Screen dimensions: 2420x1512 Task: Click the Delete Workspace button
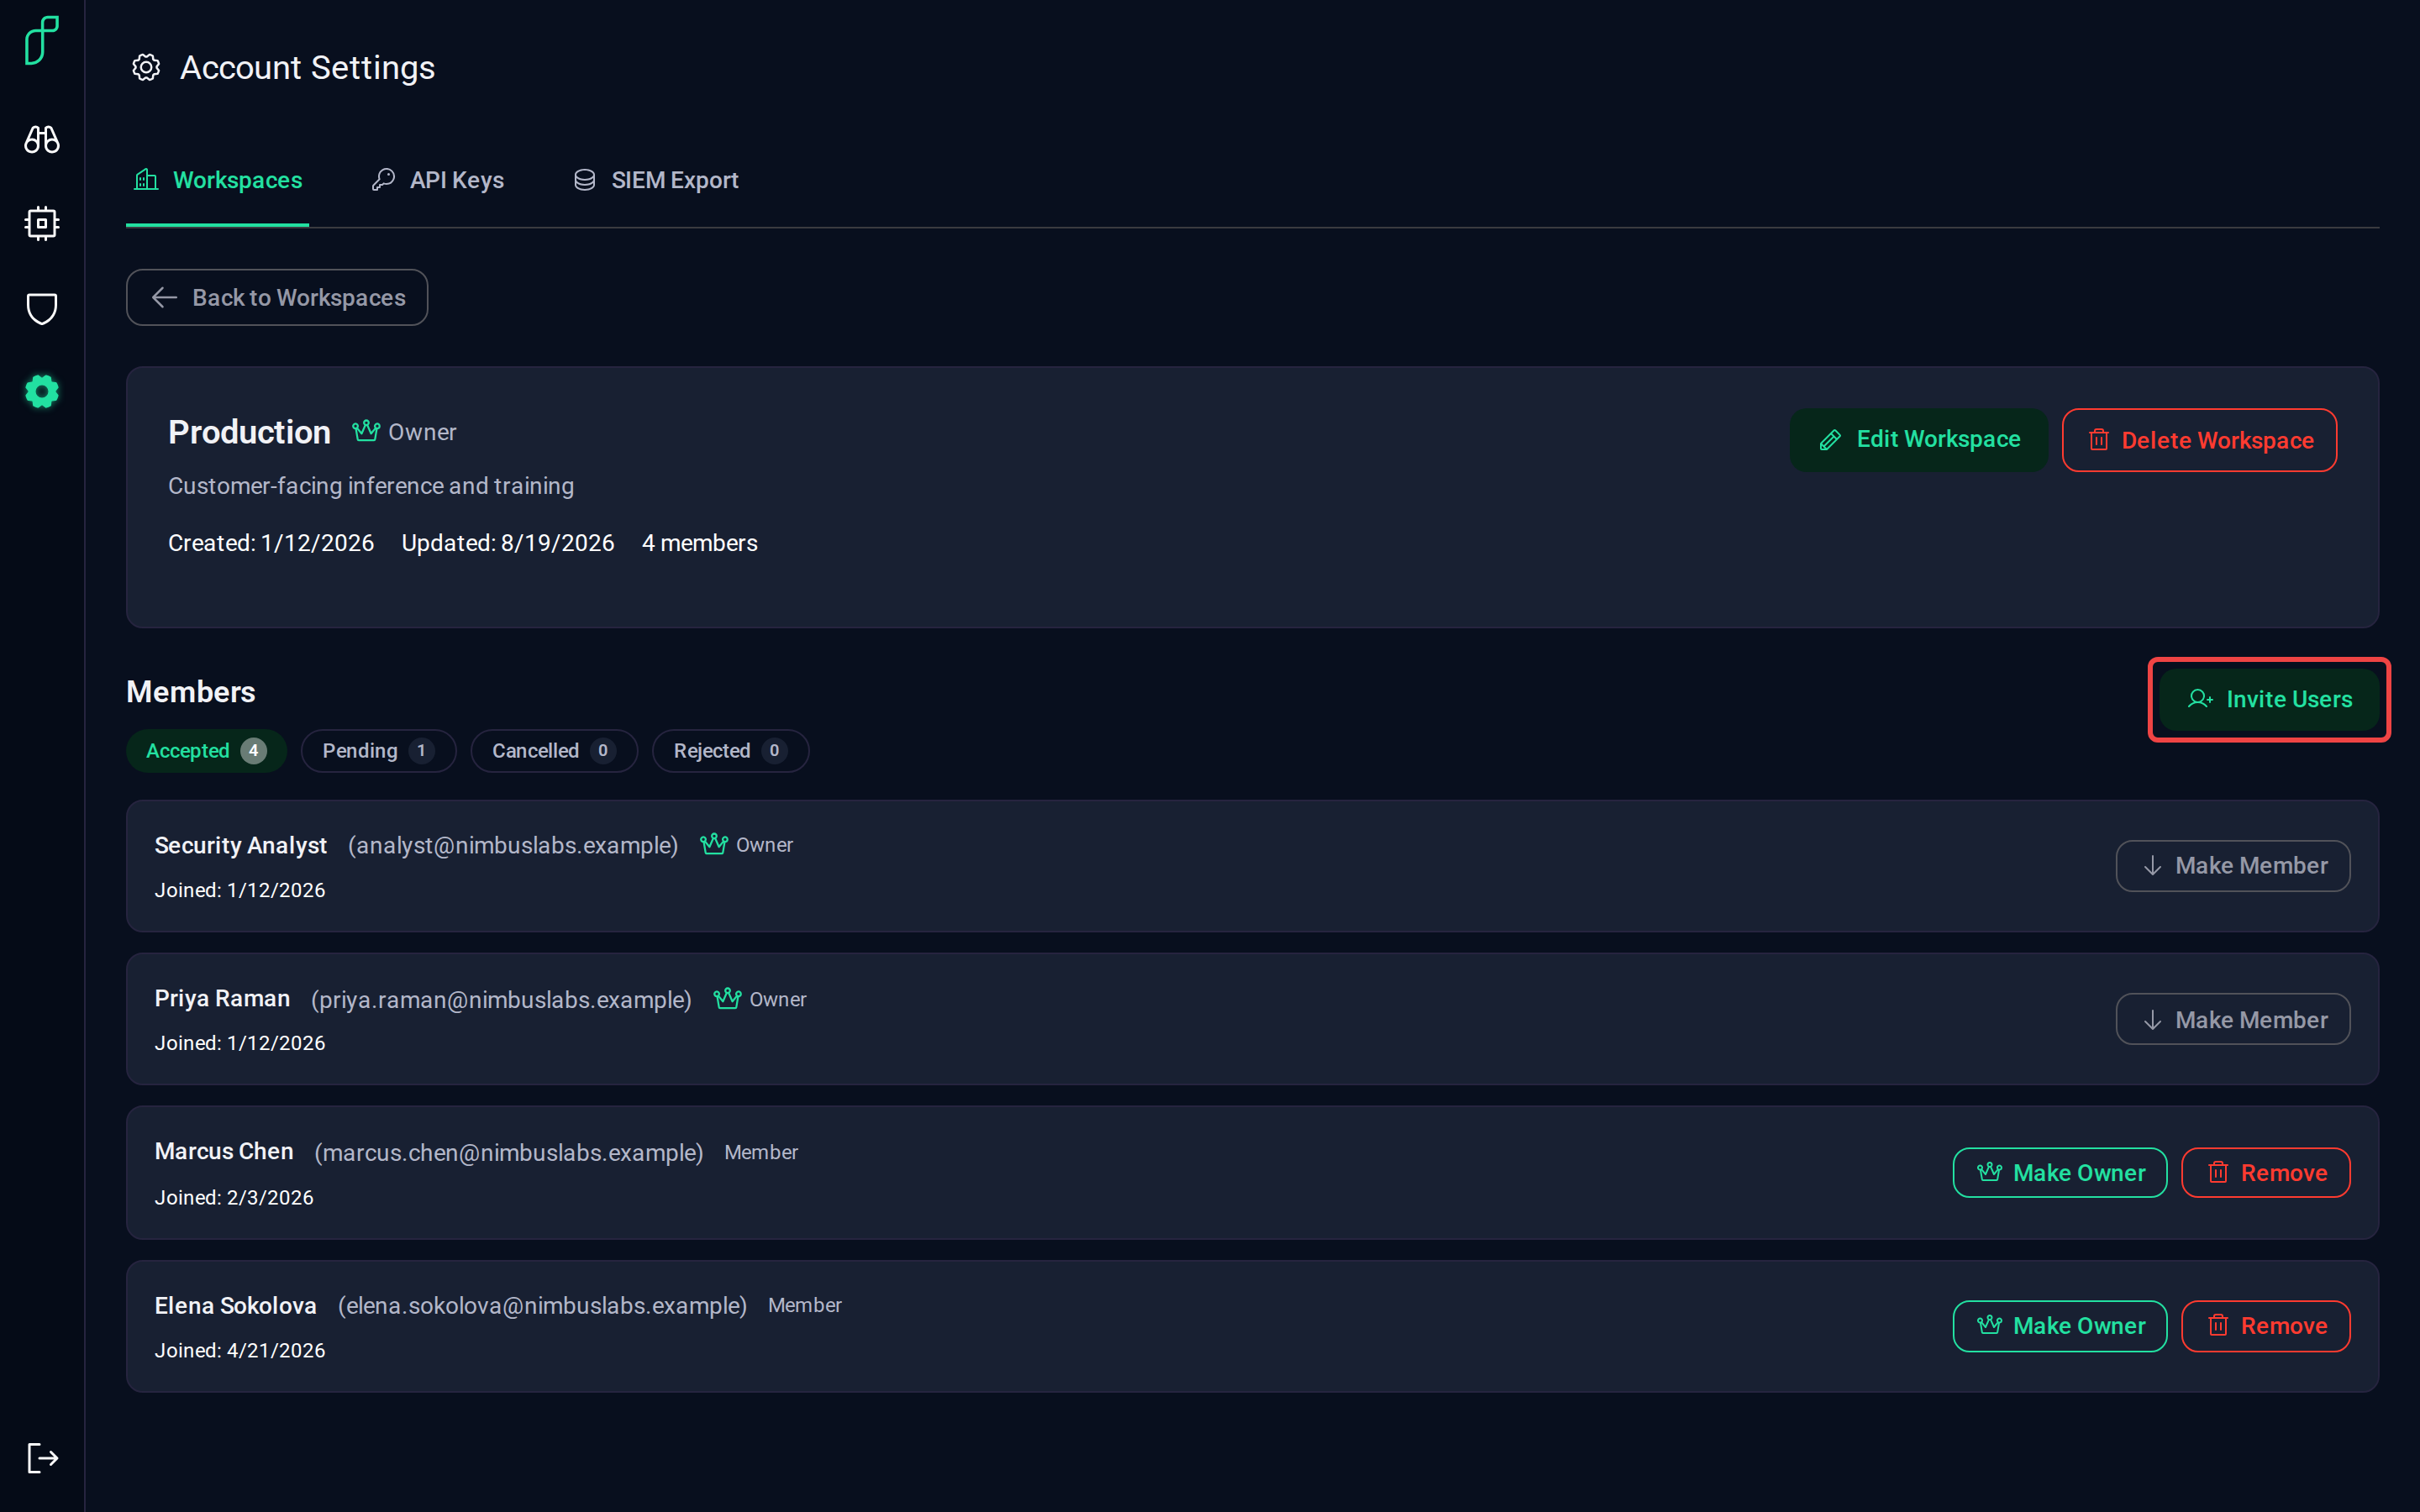coord(2199,440)
